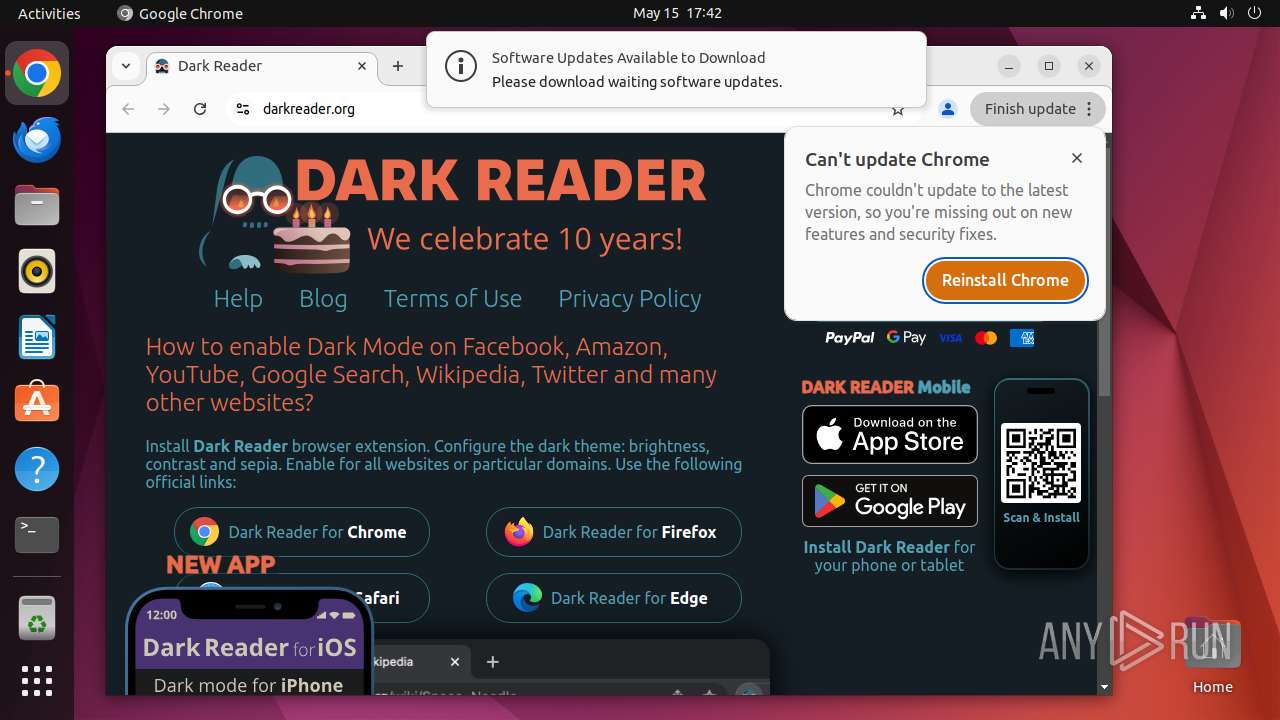The image size is (1280, 720).
Task: Open the Trash icon in dock
Action: pyautogui.click(x=37, y=617)
